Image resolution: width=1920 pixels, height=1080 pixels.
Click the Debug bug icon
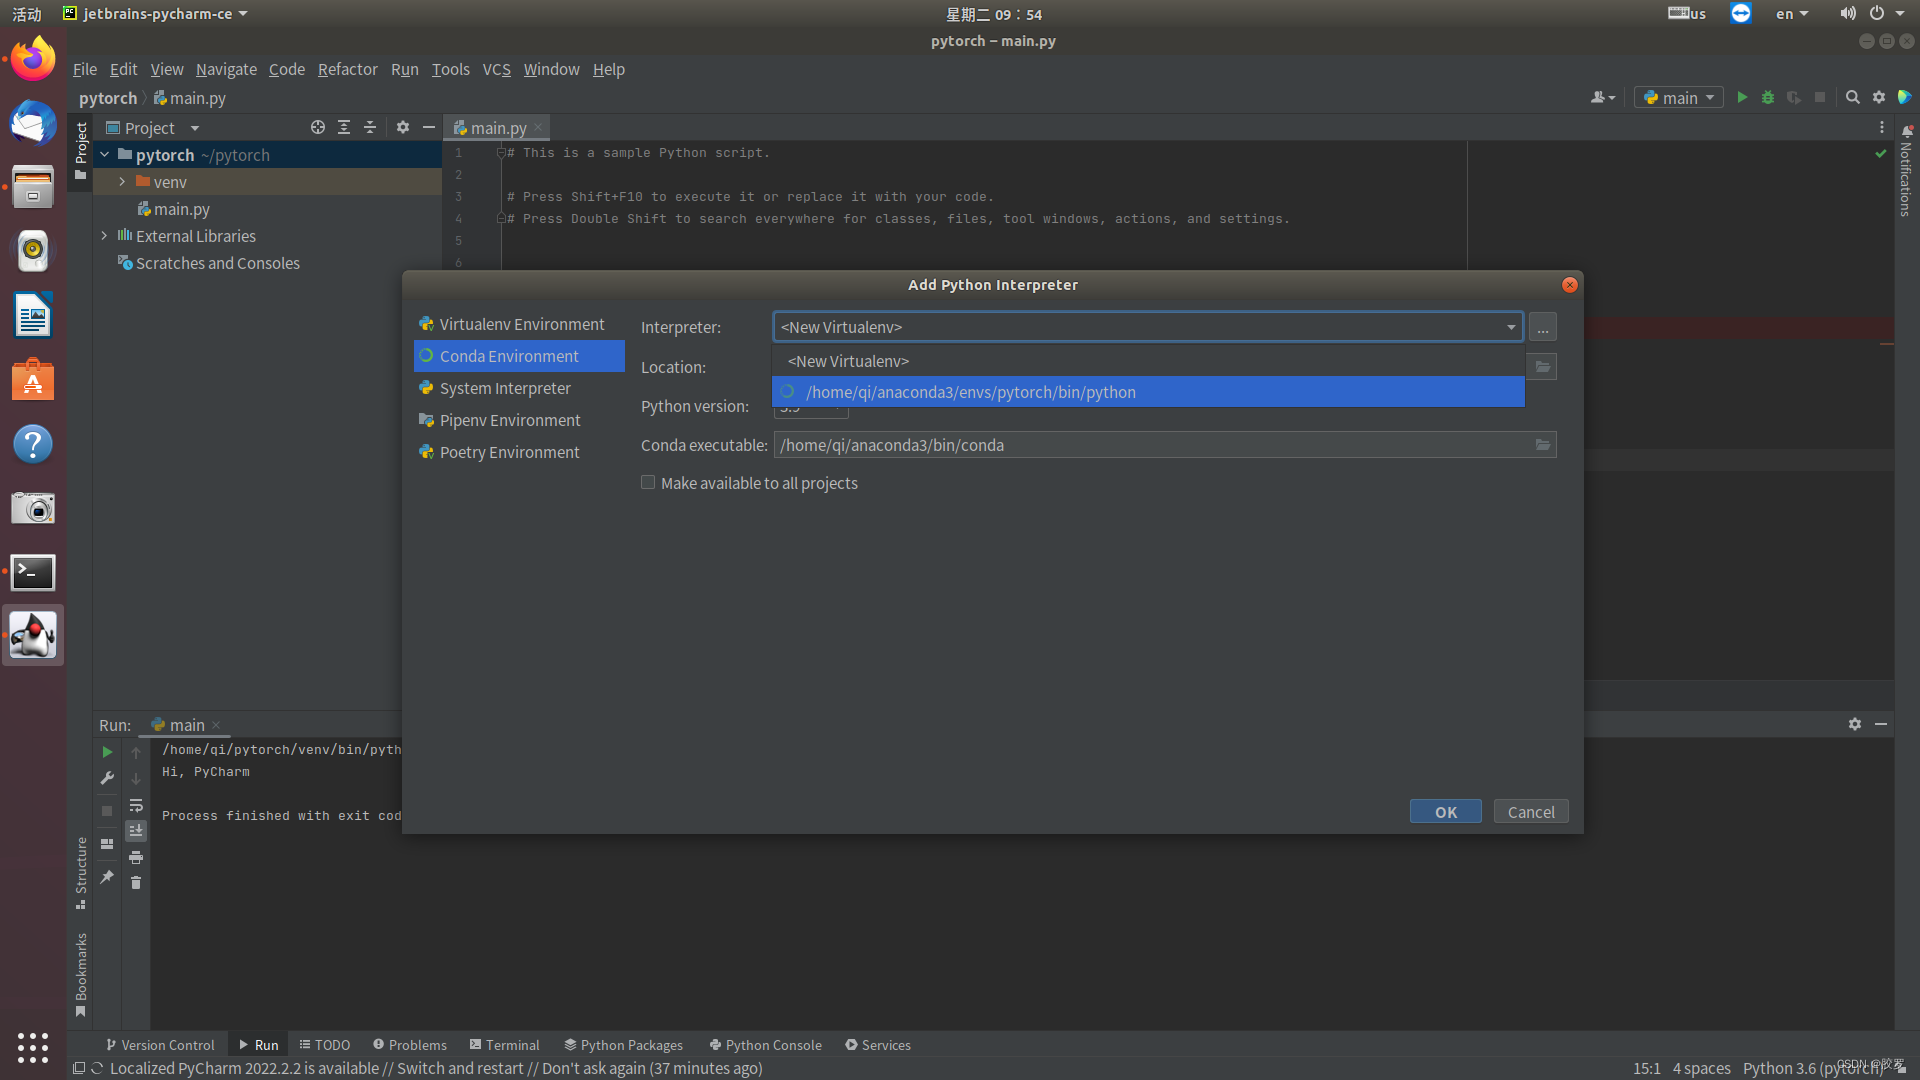pos(1768,97)
